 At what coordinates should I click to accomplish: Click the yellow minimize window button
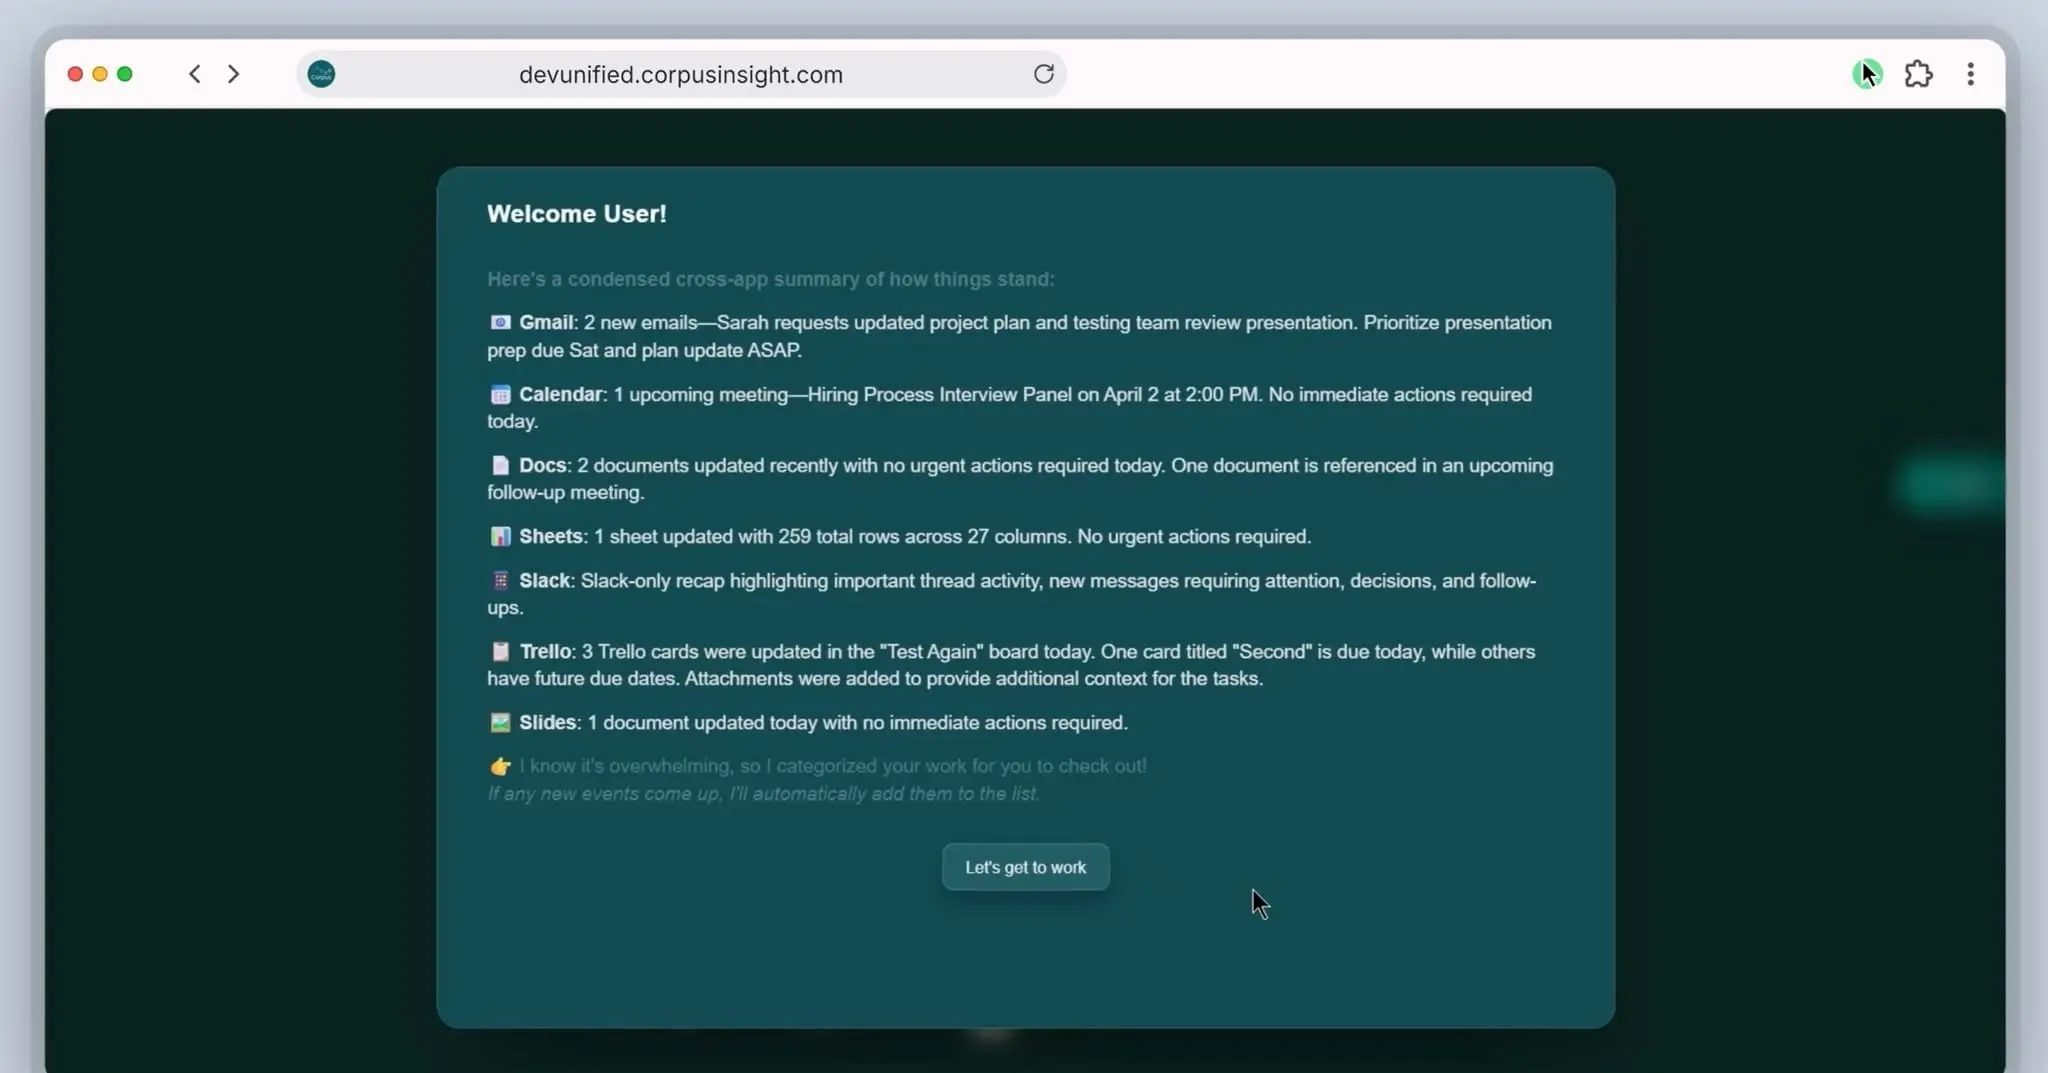(x=100, y=74)
